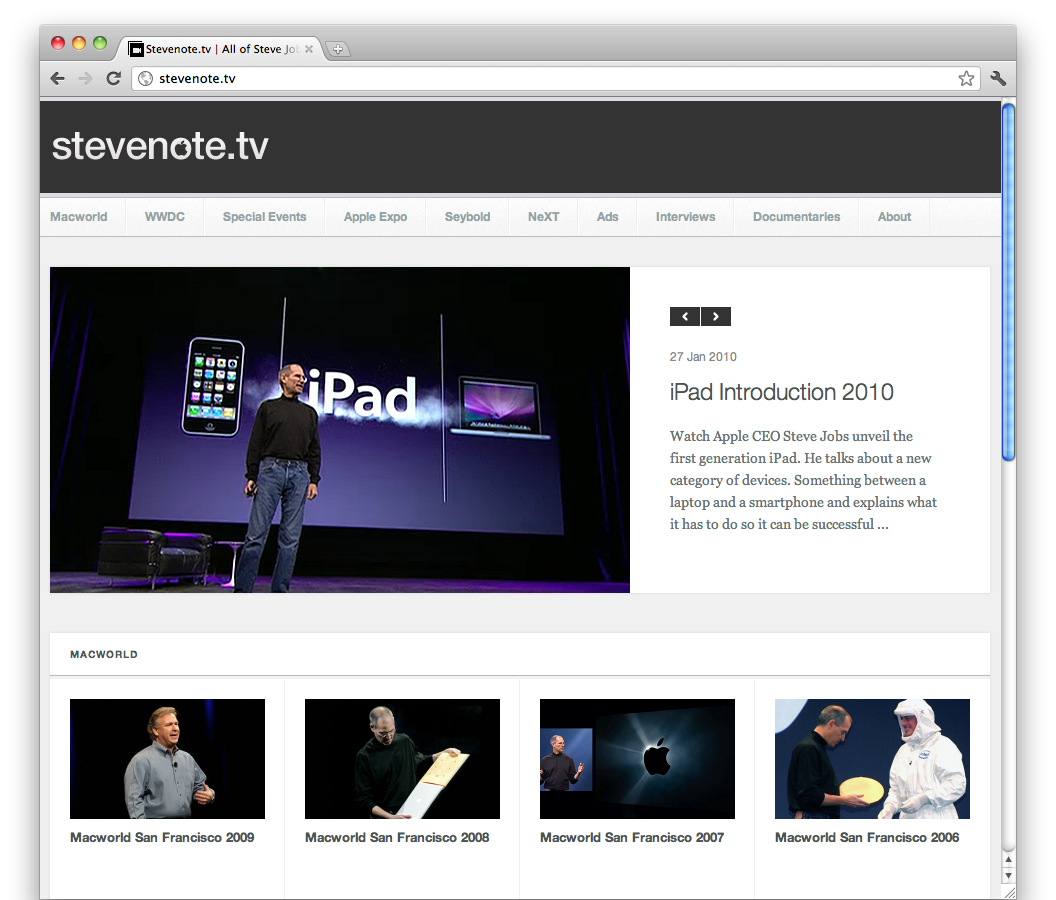Open the Seybold navigation item
1056x900 pixels.
[x=467, y=217]
